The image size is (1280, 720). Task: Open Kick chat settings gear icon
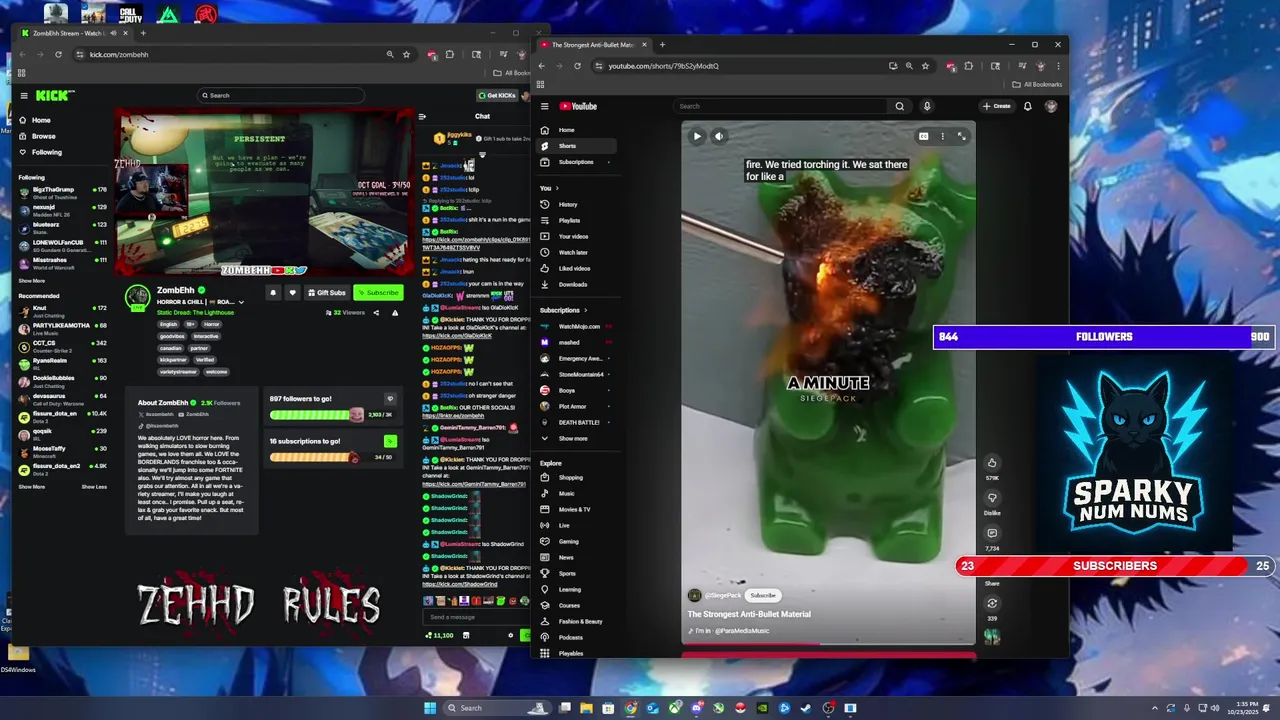tap(510, 635)
